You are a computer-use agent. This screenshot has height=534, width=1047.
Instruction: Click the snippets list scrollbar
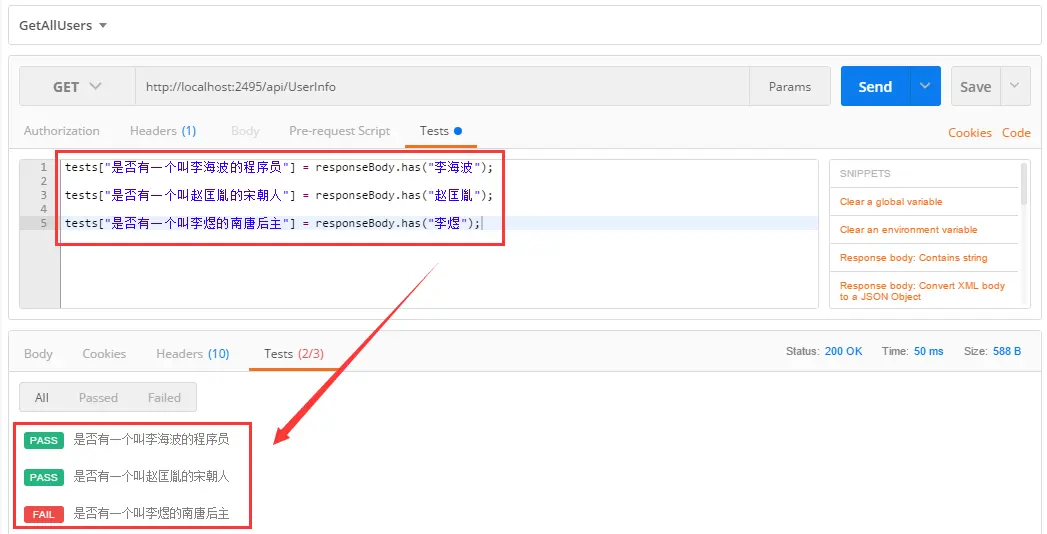1024,184
